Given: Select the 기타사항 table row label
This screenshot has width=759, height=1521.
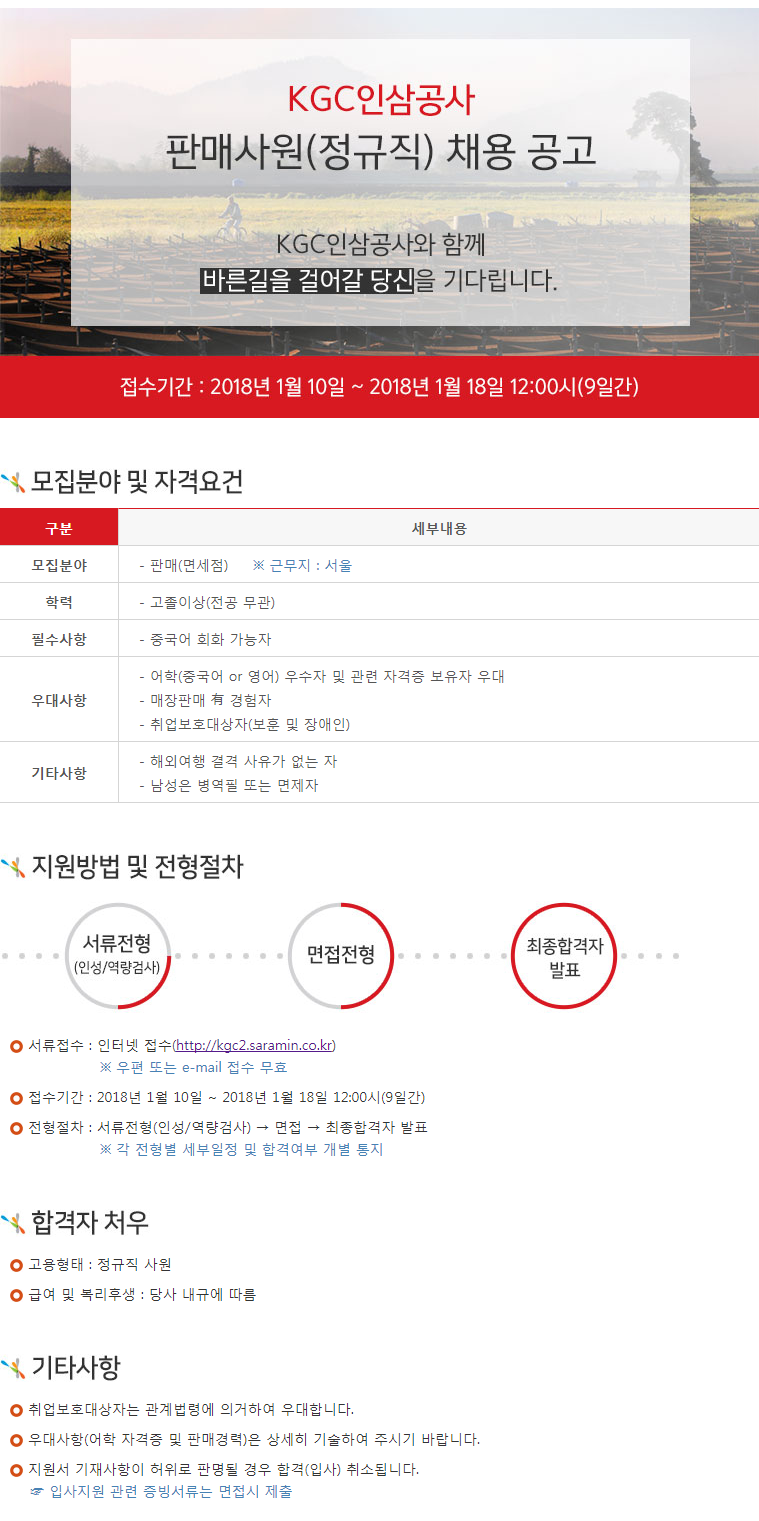Looking at the screenshot, I should point(59,773).
